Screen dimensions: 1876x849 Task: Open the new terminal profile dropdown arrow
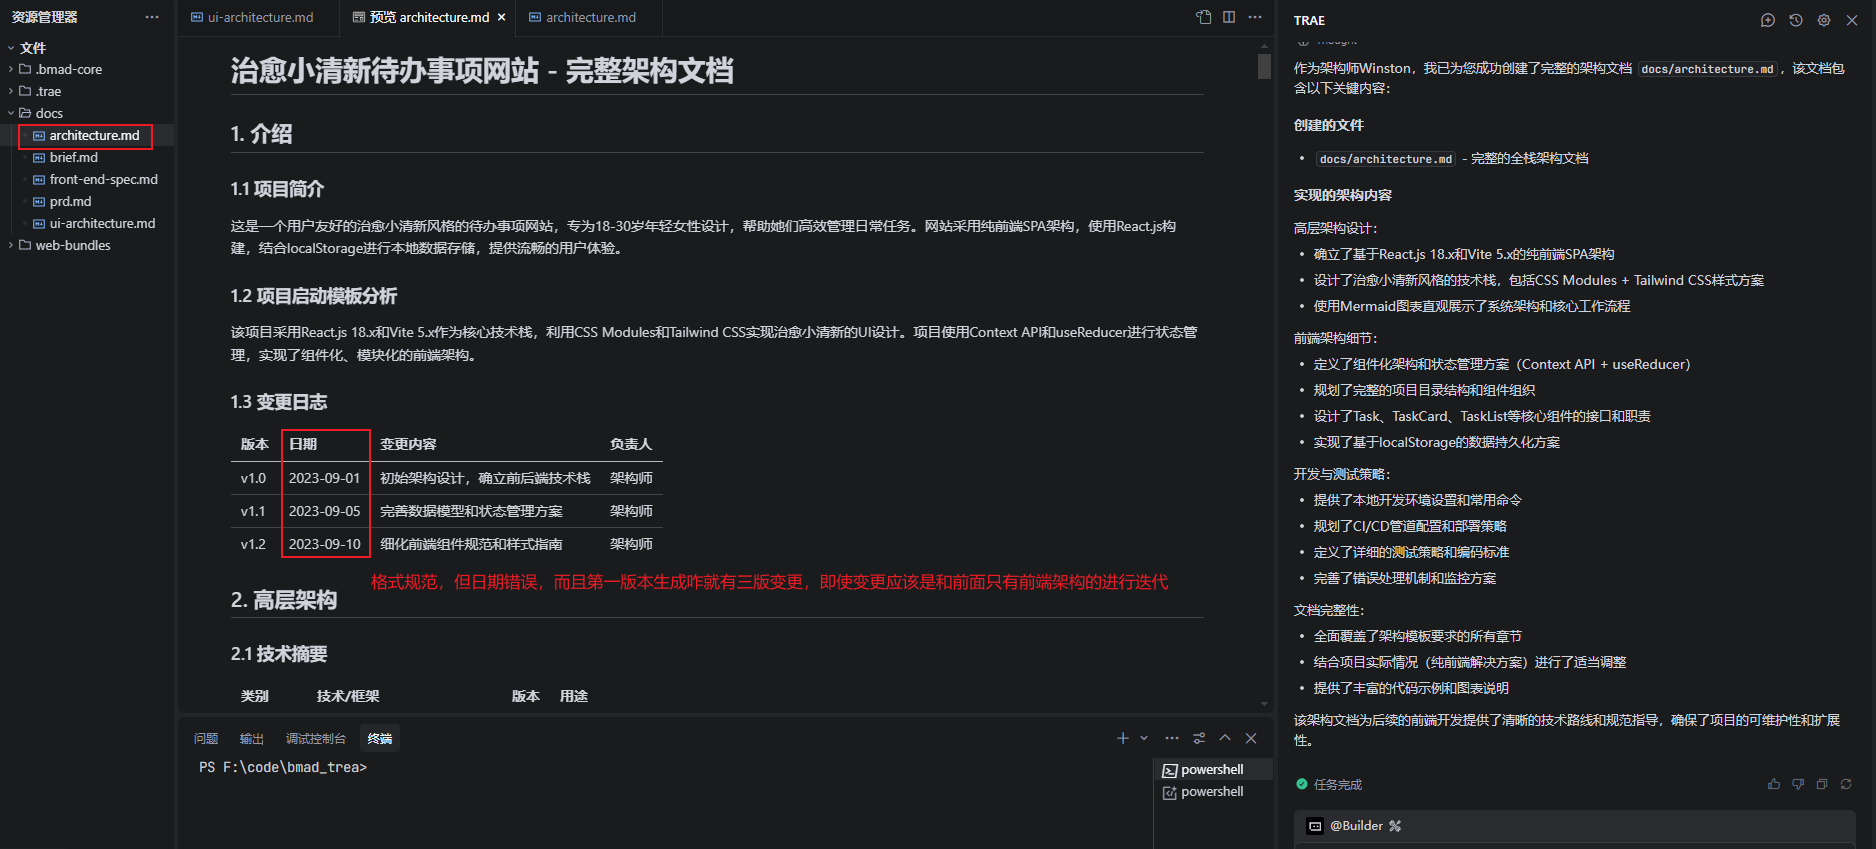pyautogui.click(x=1144, y=738)
